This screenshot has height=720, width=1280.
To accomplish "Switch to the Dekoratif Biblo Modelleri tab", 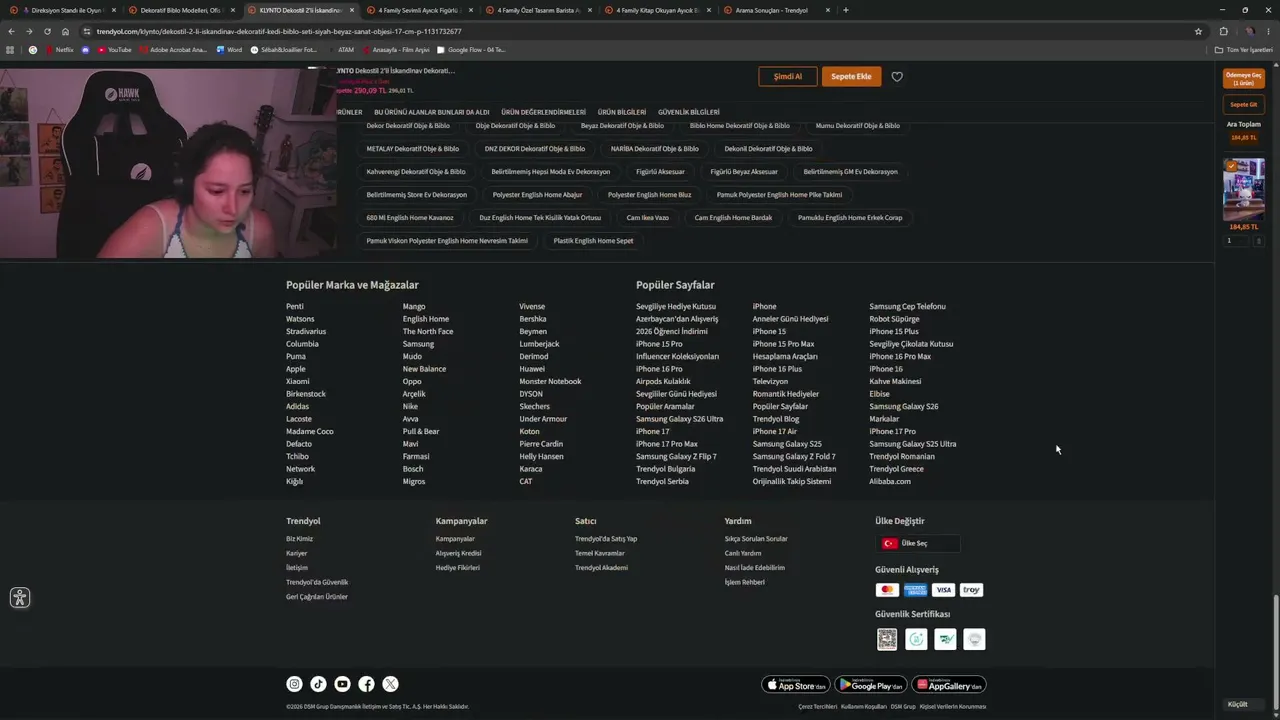I will [180, 10].
